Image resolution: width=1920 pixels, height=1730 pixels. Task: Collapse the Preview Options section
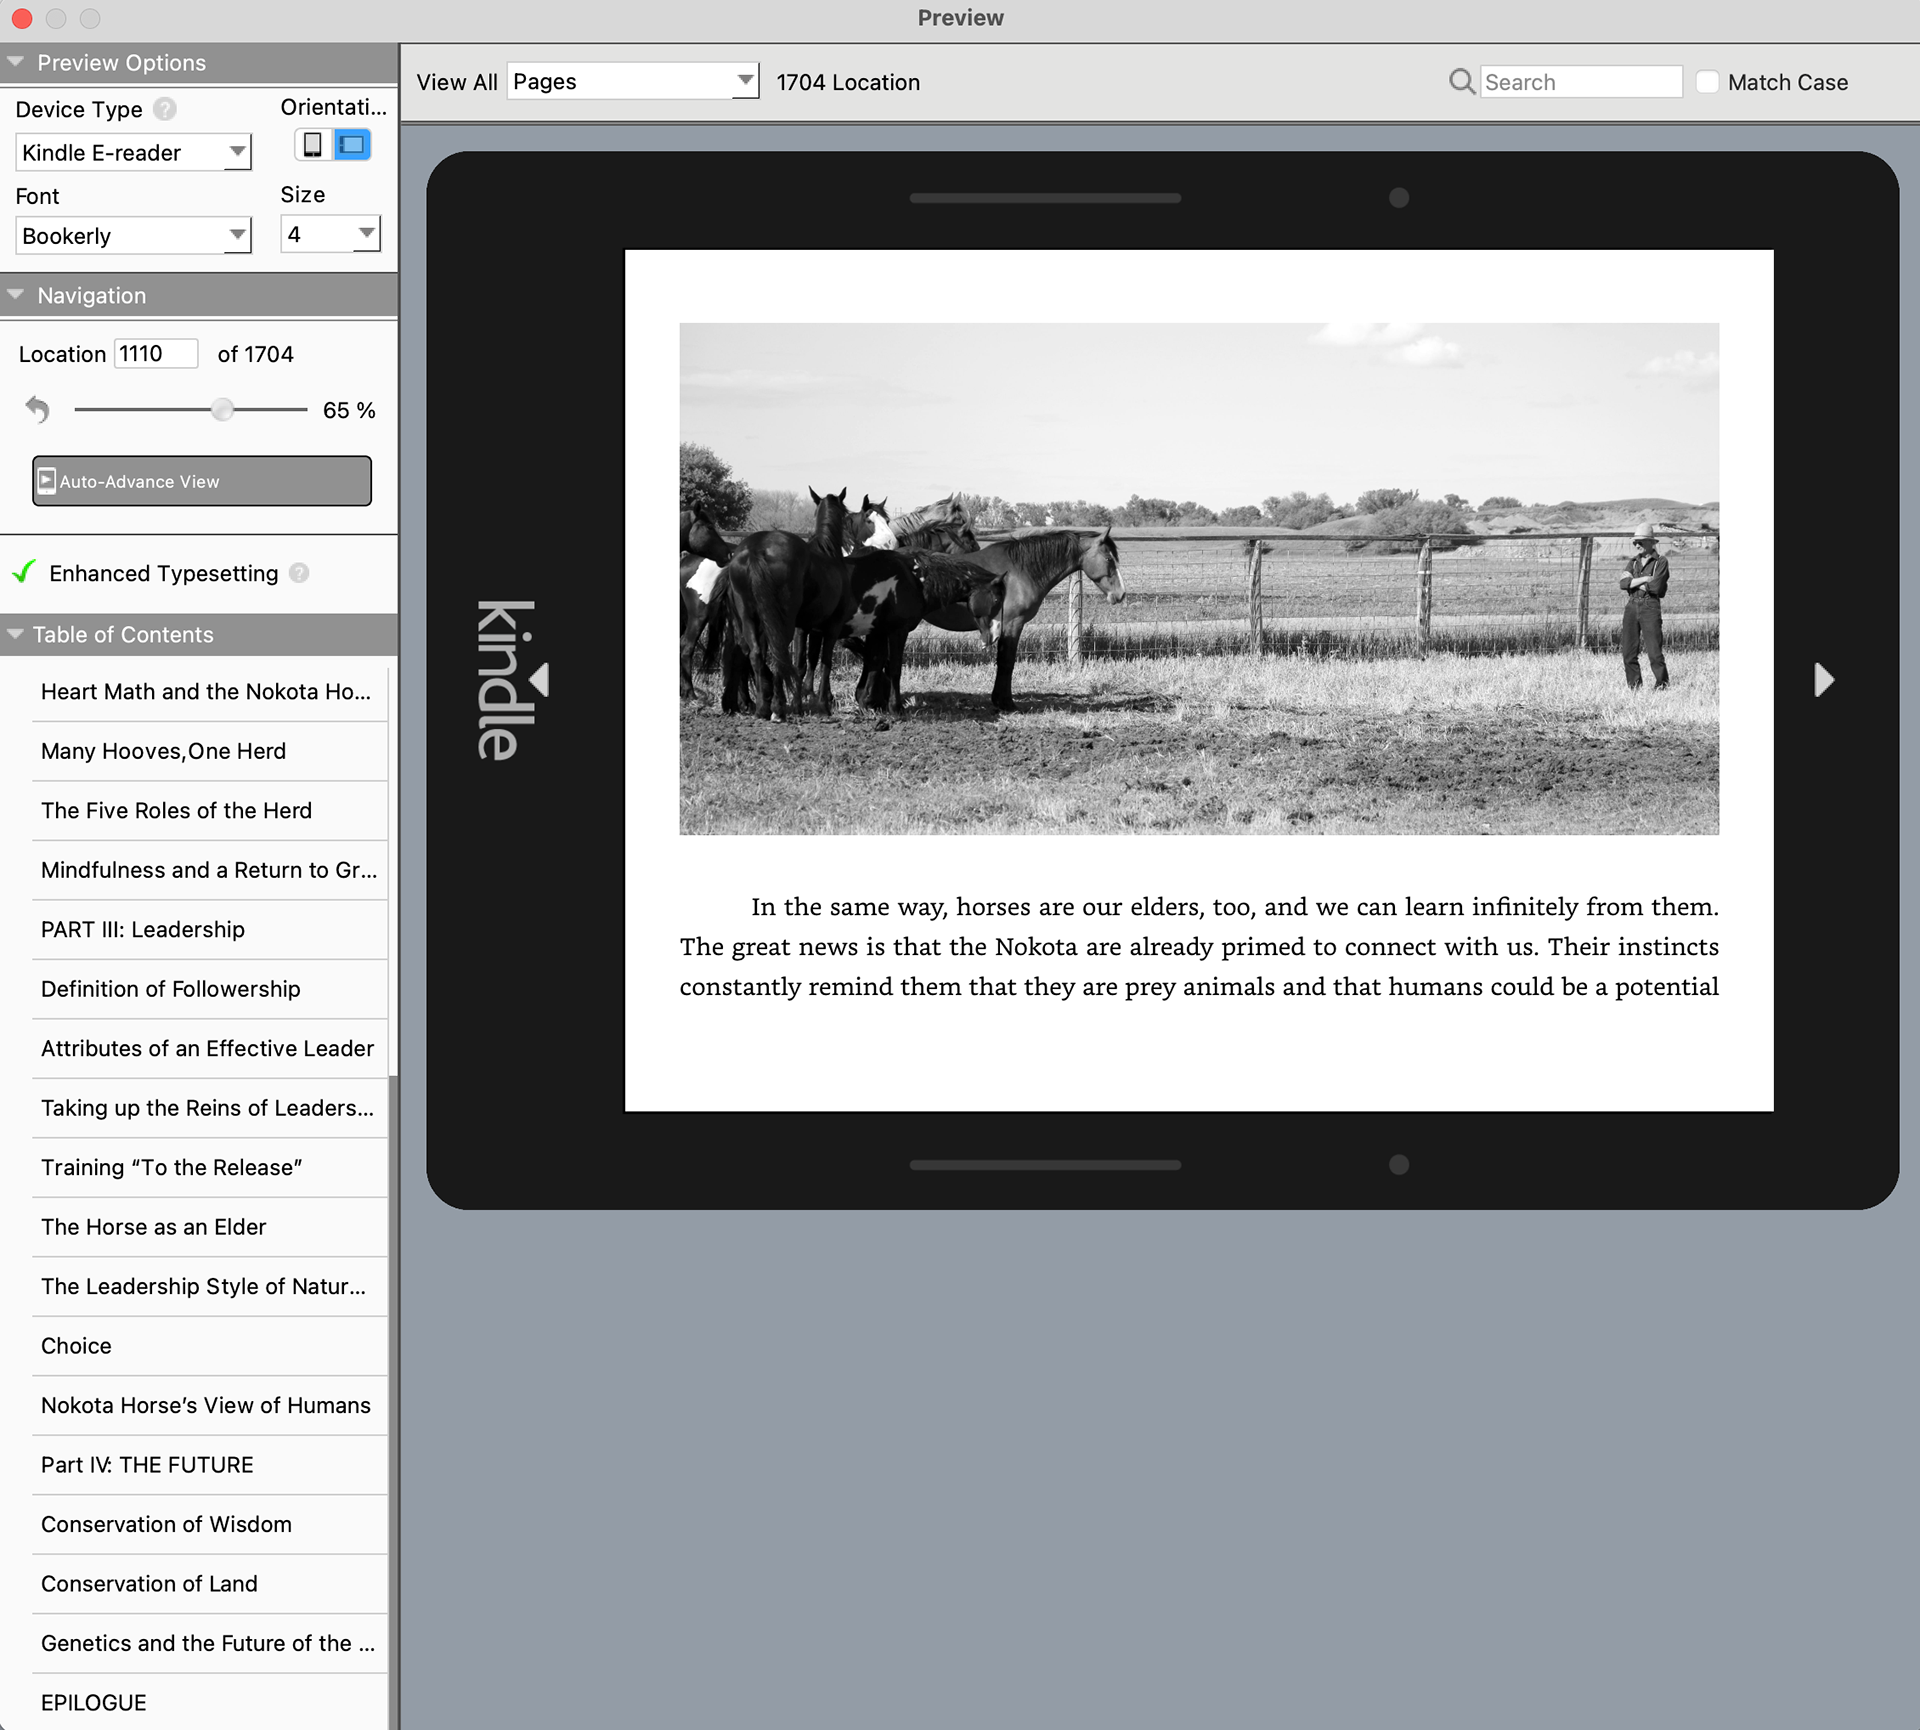click(x=15, y=62)
